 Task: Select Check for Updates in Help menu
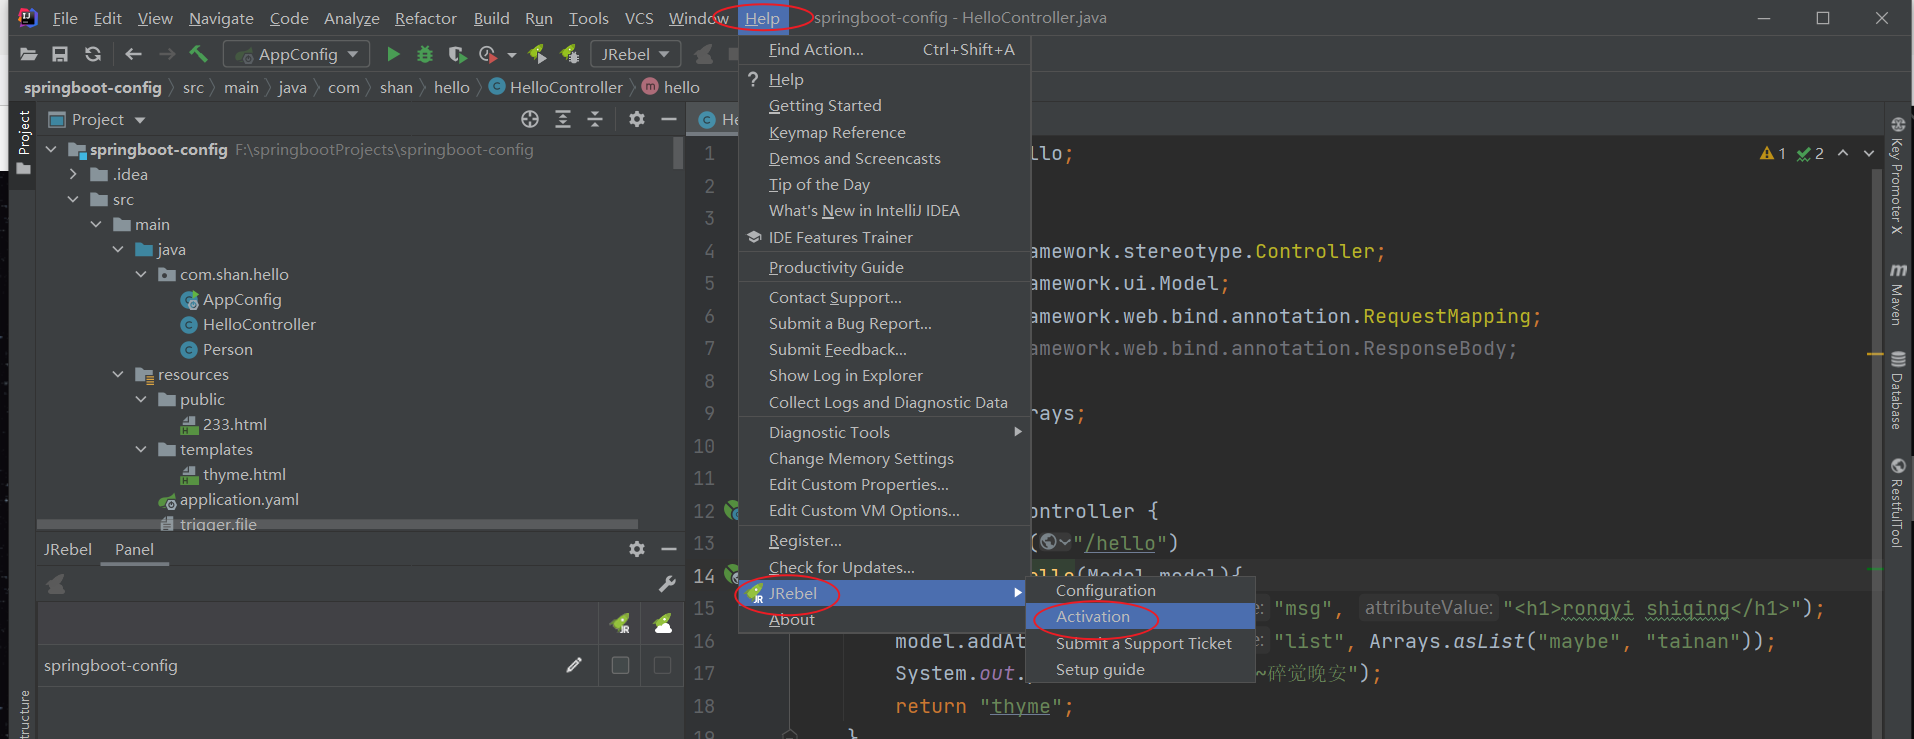(884, 567)
